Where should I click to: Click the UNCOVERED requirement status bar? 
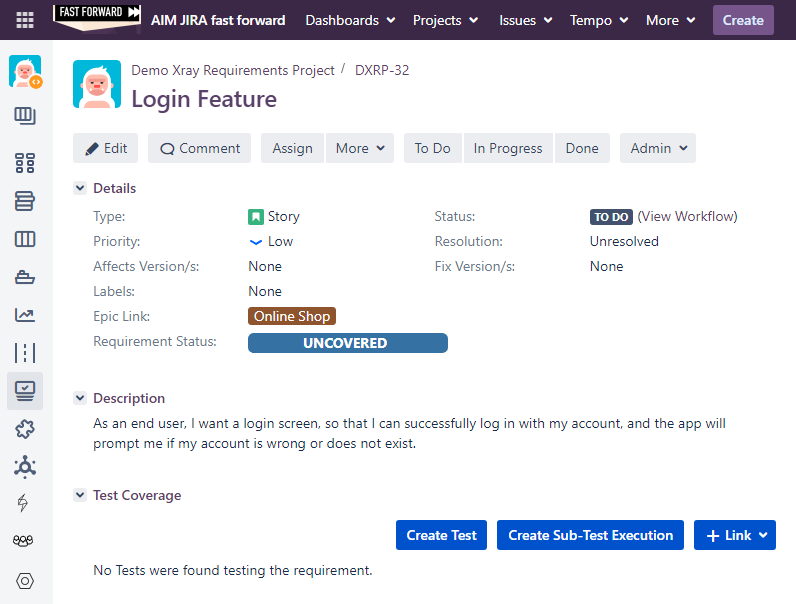(348, 343)
